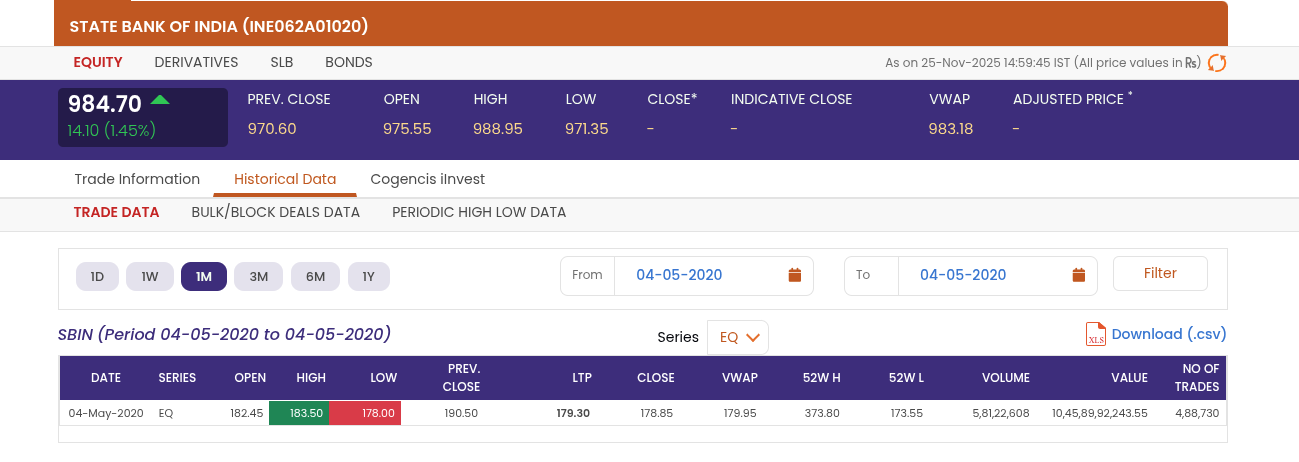
Task: Open the From date calendar icon
Action: pyautogui.click(x=795, y=275)
